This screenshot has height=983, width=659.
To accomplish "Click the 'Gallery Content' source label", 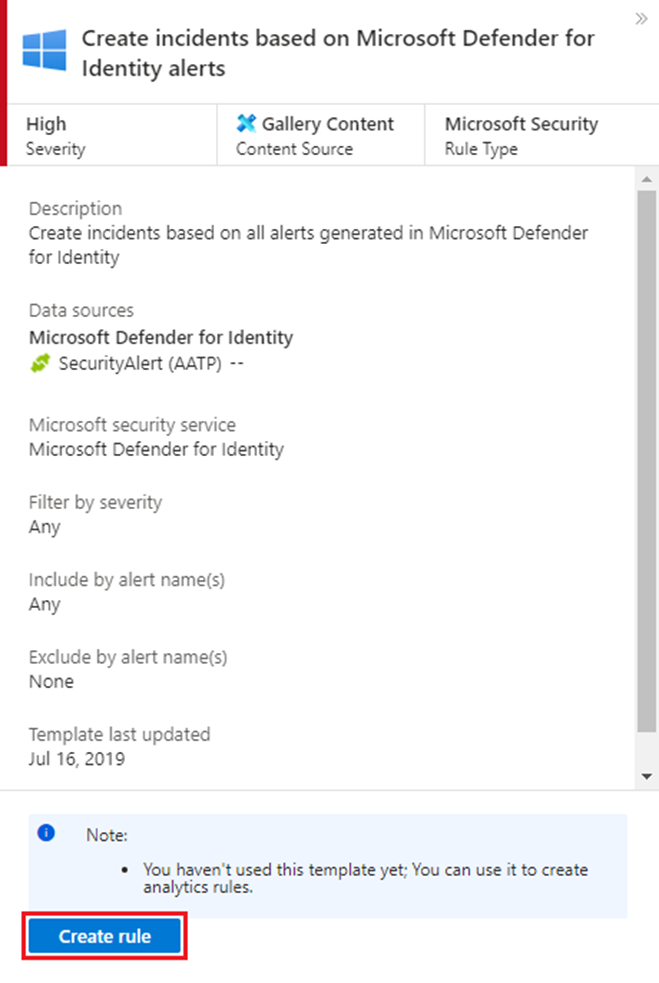I will tap(328, 124).
